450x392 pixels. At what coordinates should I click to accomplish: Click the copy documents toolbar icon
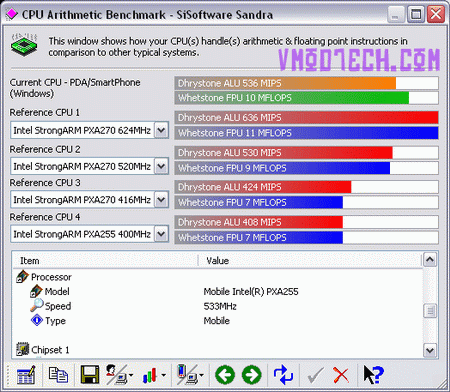click(58, 375)
